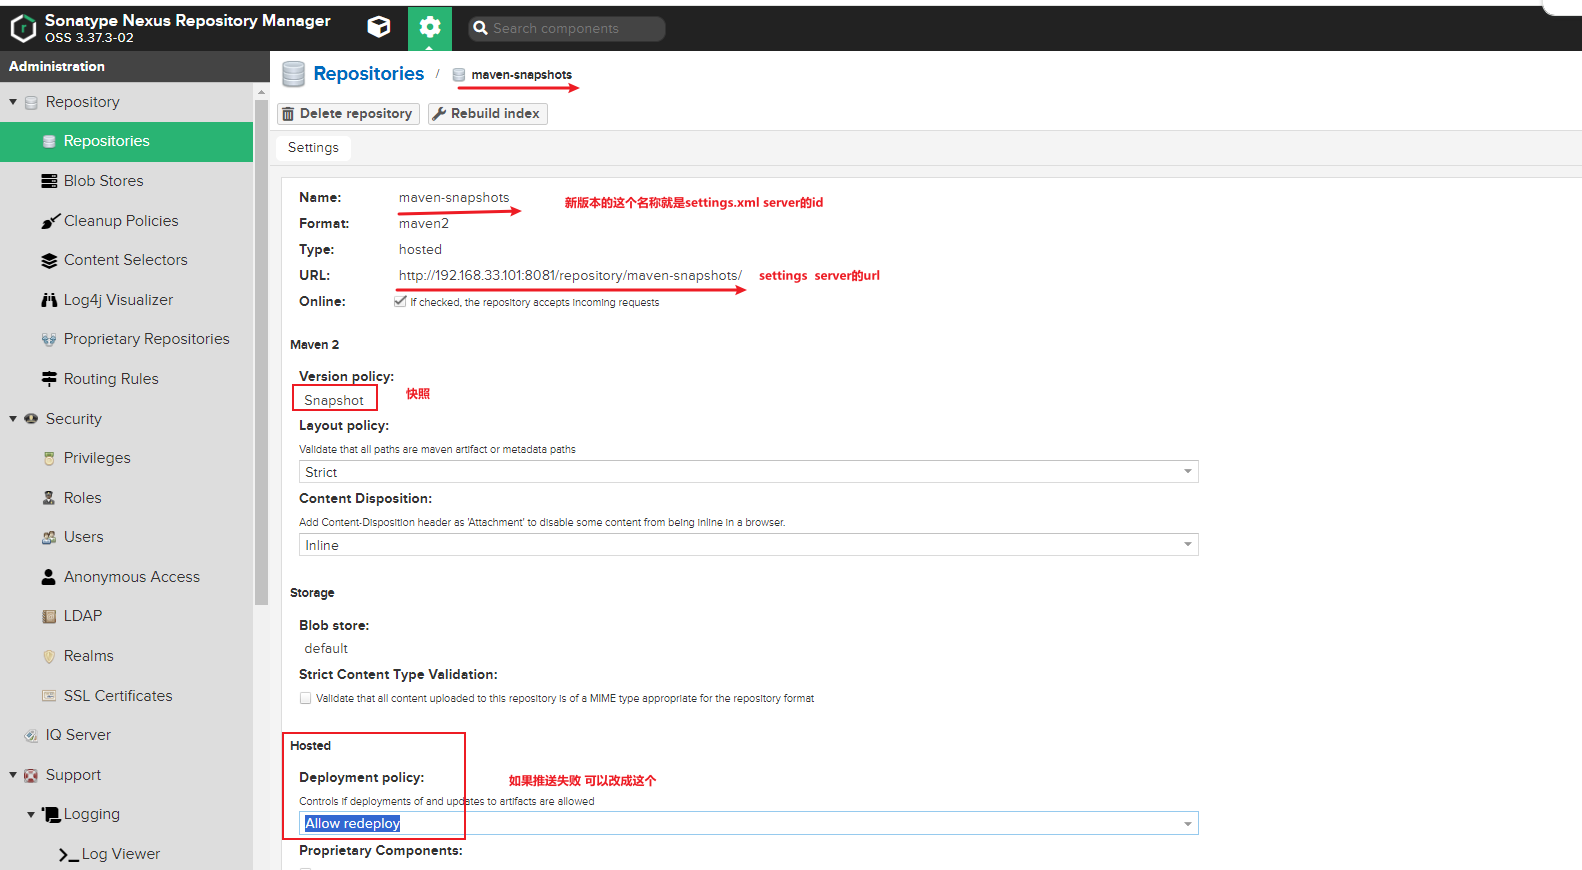This screenshot has height=870, width=1582.
Task: Click the Blob Stores icon
Action: pos(49,181)
